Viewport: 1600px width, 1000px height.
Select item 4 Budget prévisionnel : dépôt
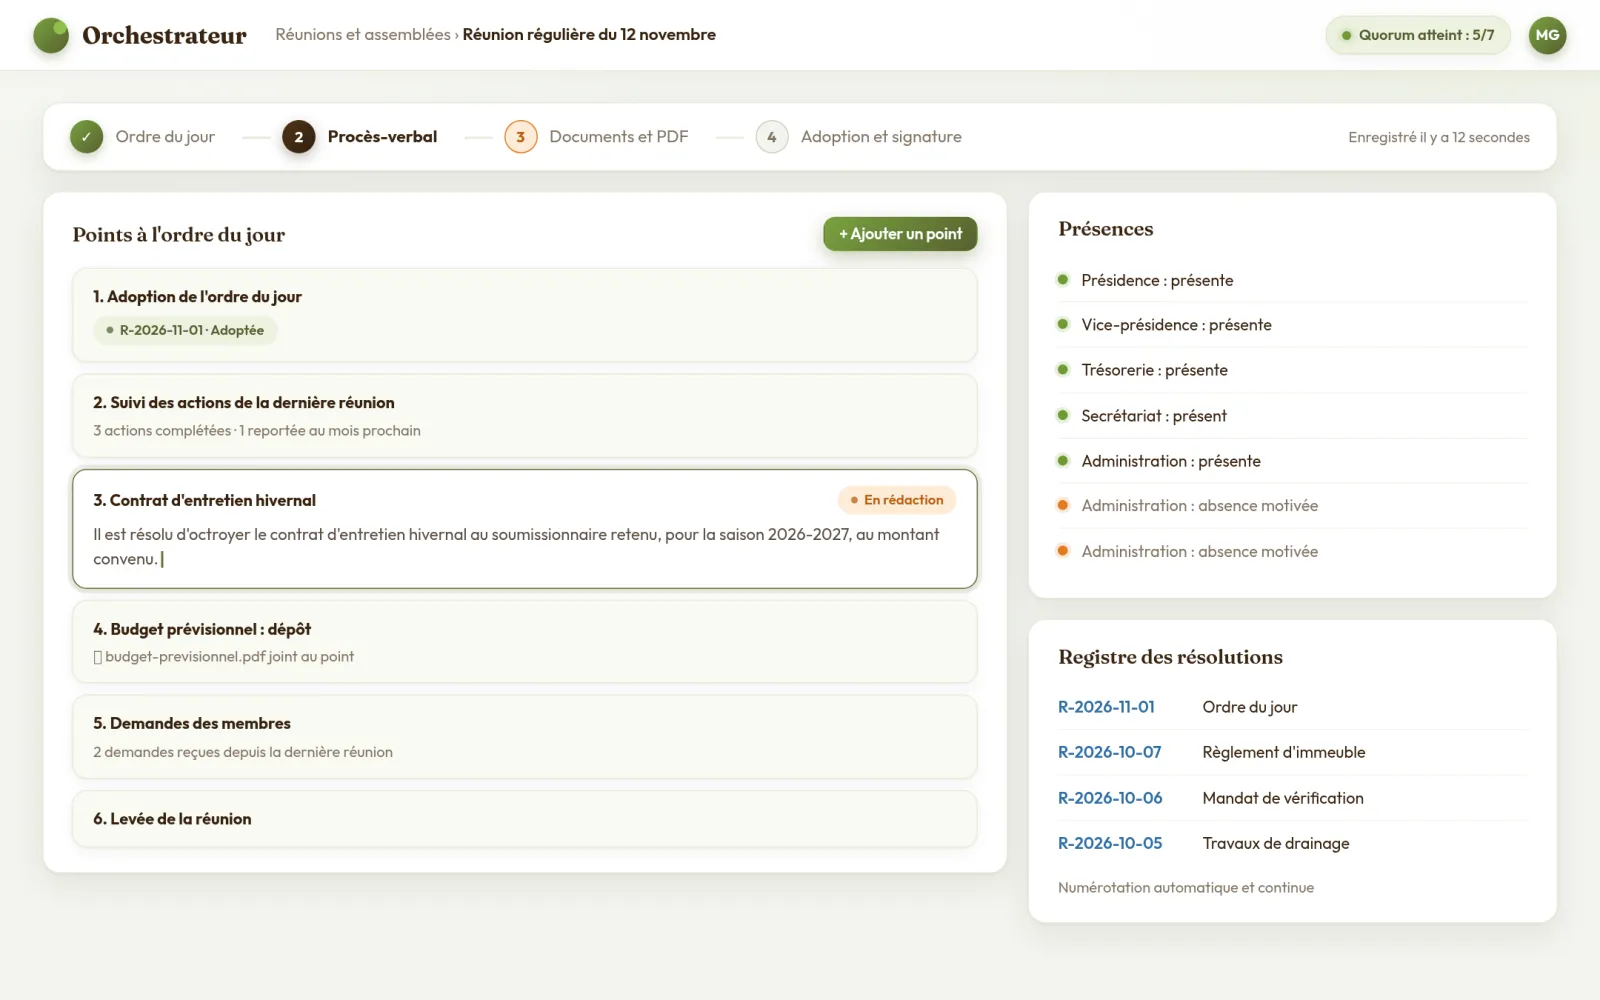coord(524,642)
